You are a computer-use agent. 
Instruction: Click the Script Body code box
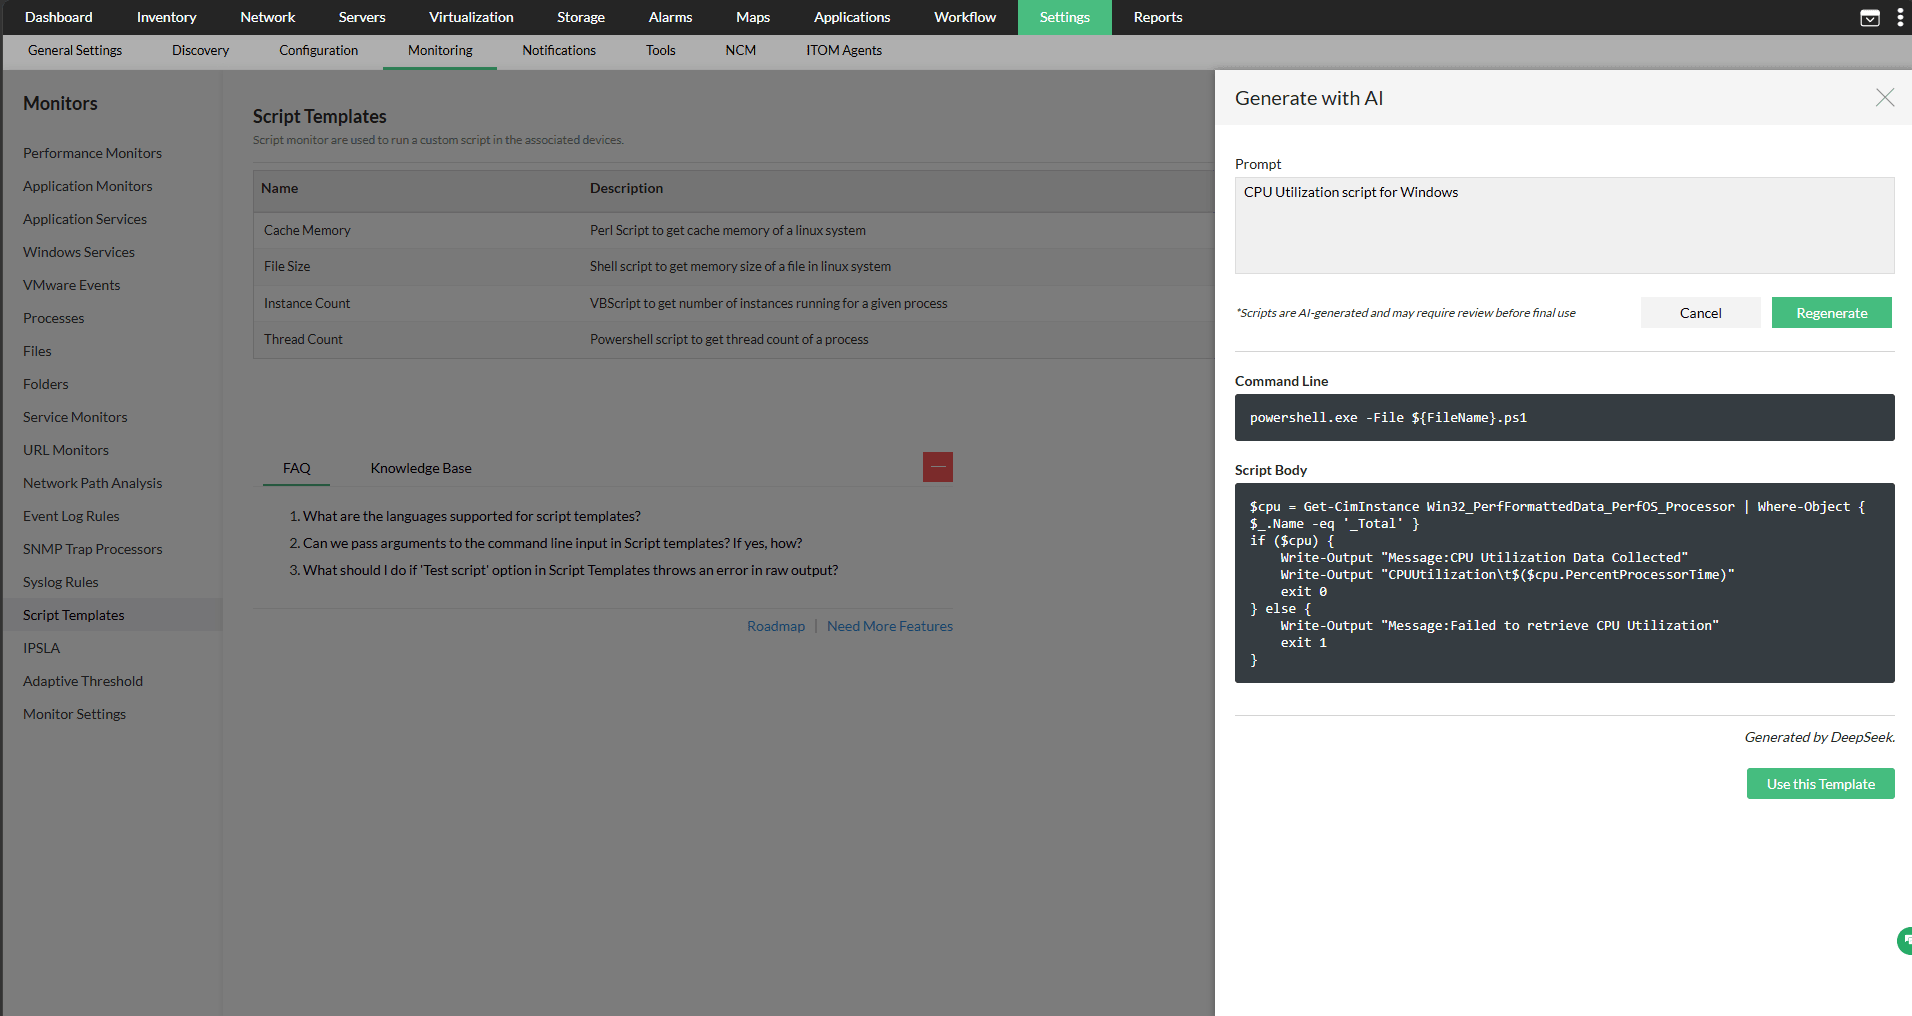1564,583
